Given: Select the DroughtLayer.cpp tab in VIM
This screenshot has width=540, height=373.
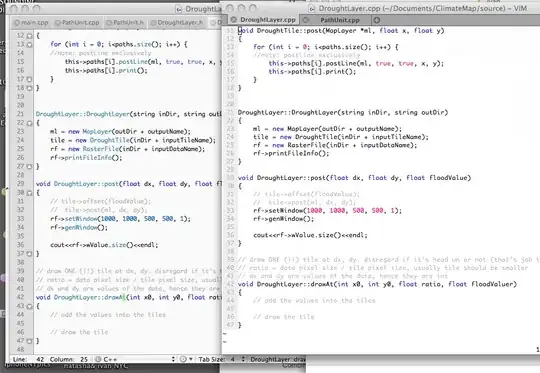Looking at the screenshot, I should (264, 20).
